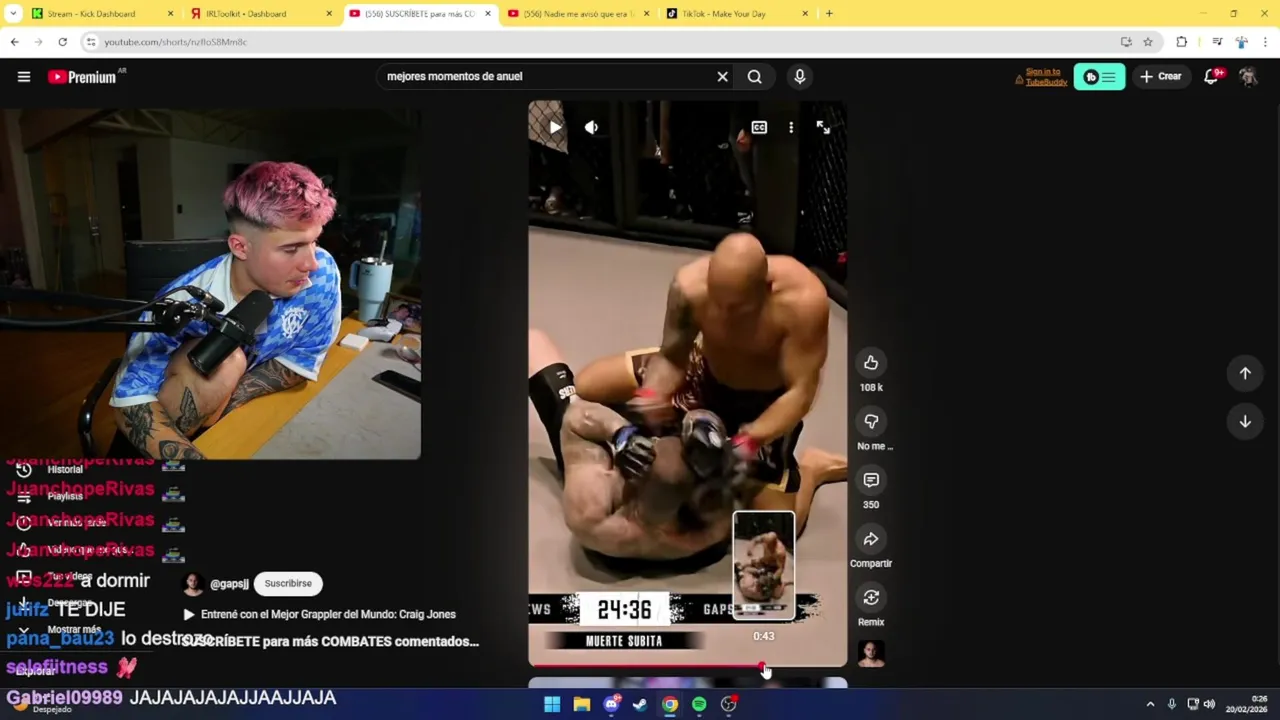The width and height of the screenshot is (1280, 720).
Task: Open system tray volume control
Action: pos(1209,704)
